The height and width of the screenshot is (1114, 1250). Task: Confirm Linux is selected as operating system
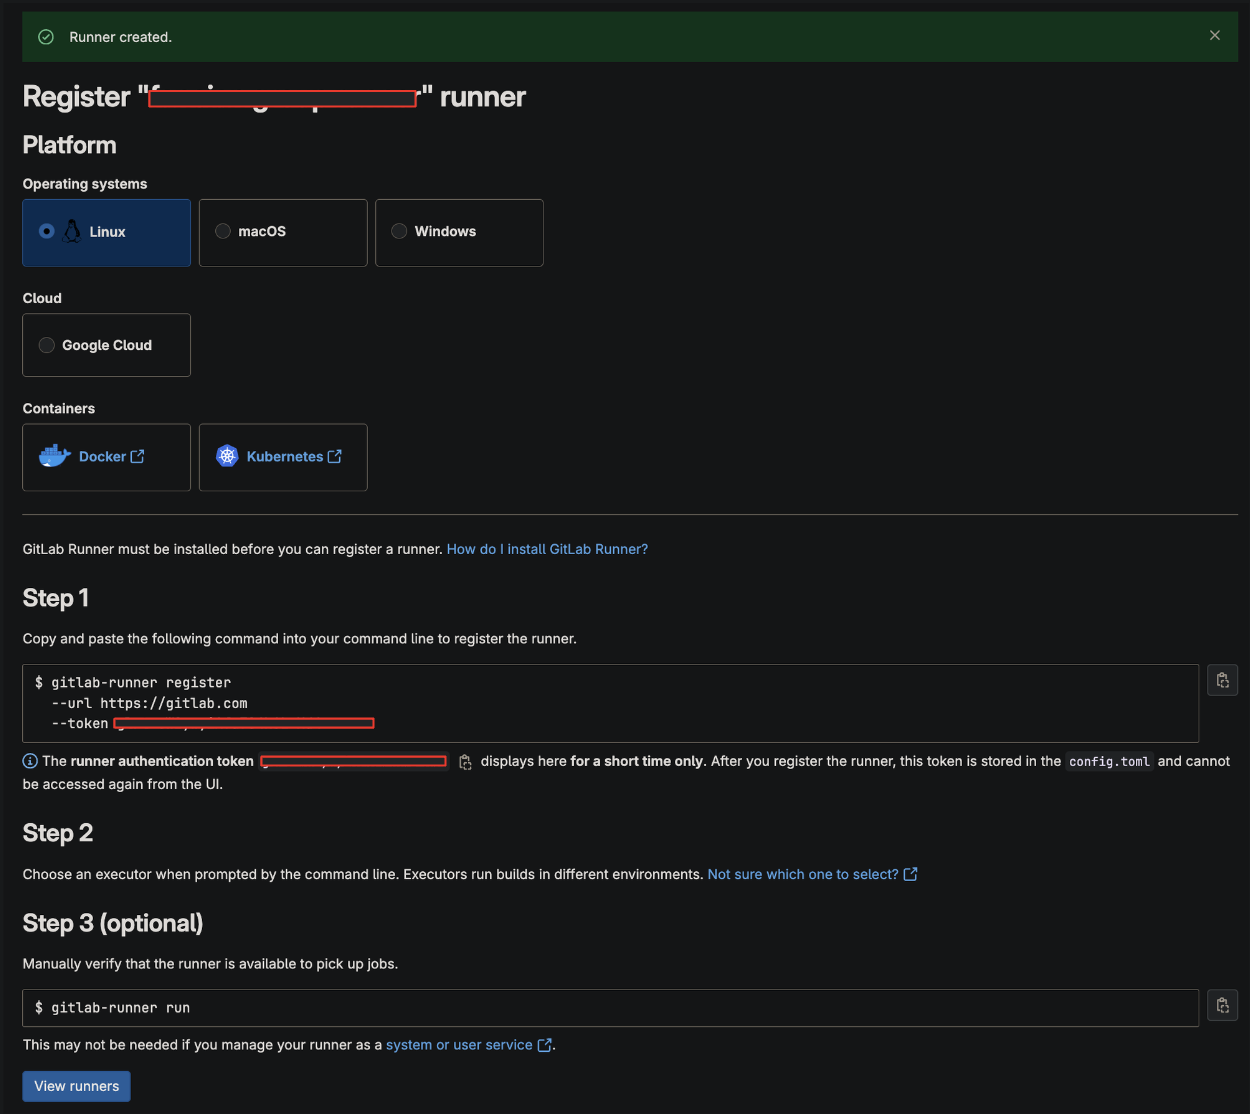46,230
